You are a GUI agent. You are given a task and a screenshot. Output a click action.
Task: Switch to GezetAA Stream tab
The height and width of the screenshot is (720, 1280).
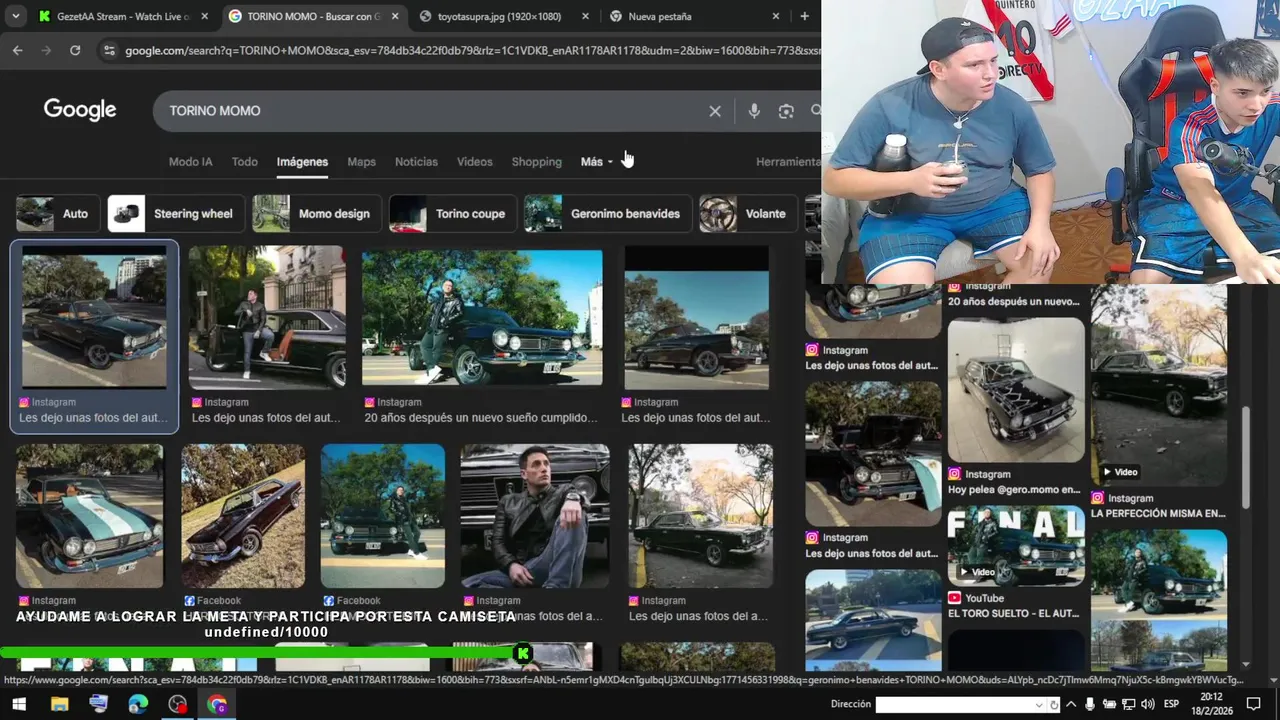[x=115, y=16]
